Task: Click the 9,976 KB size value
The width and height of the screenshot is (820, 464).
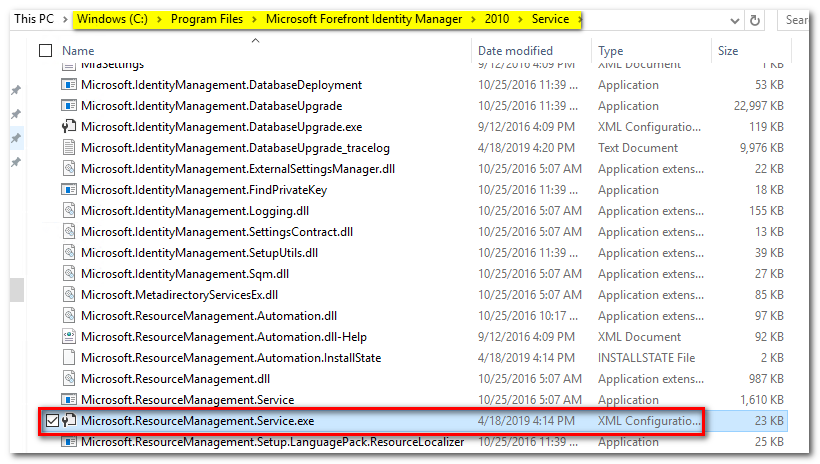Action: coord(761,148)
